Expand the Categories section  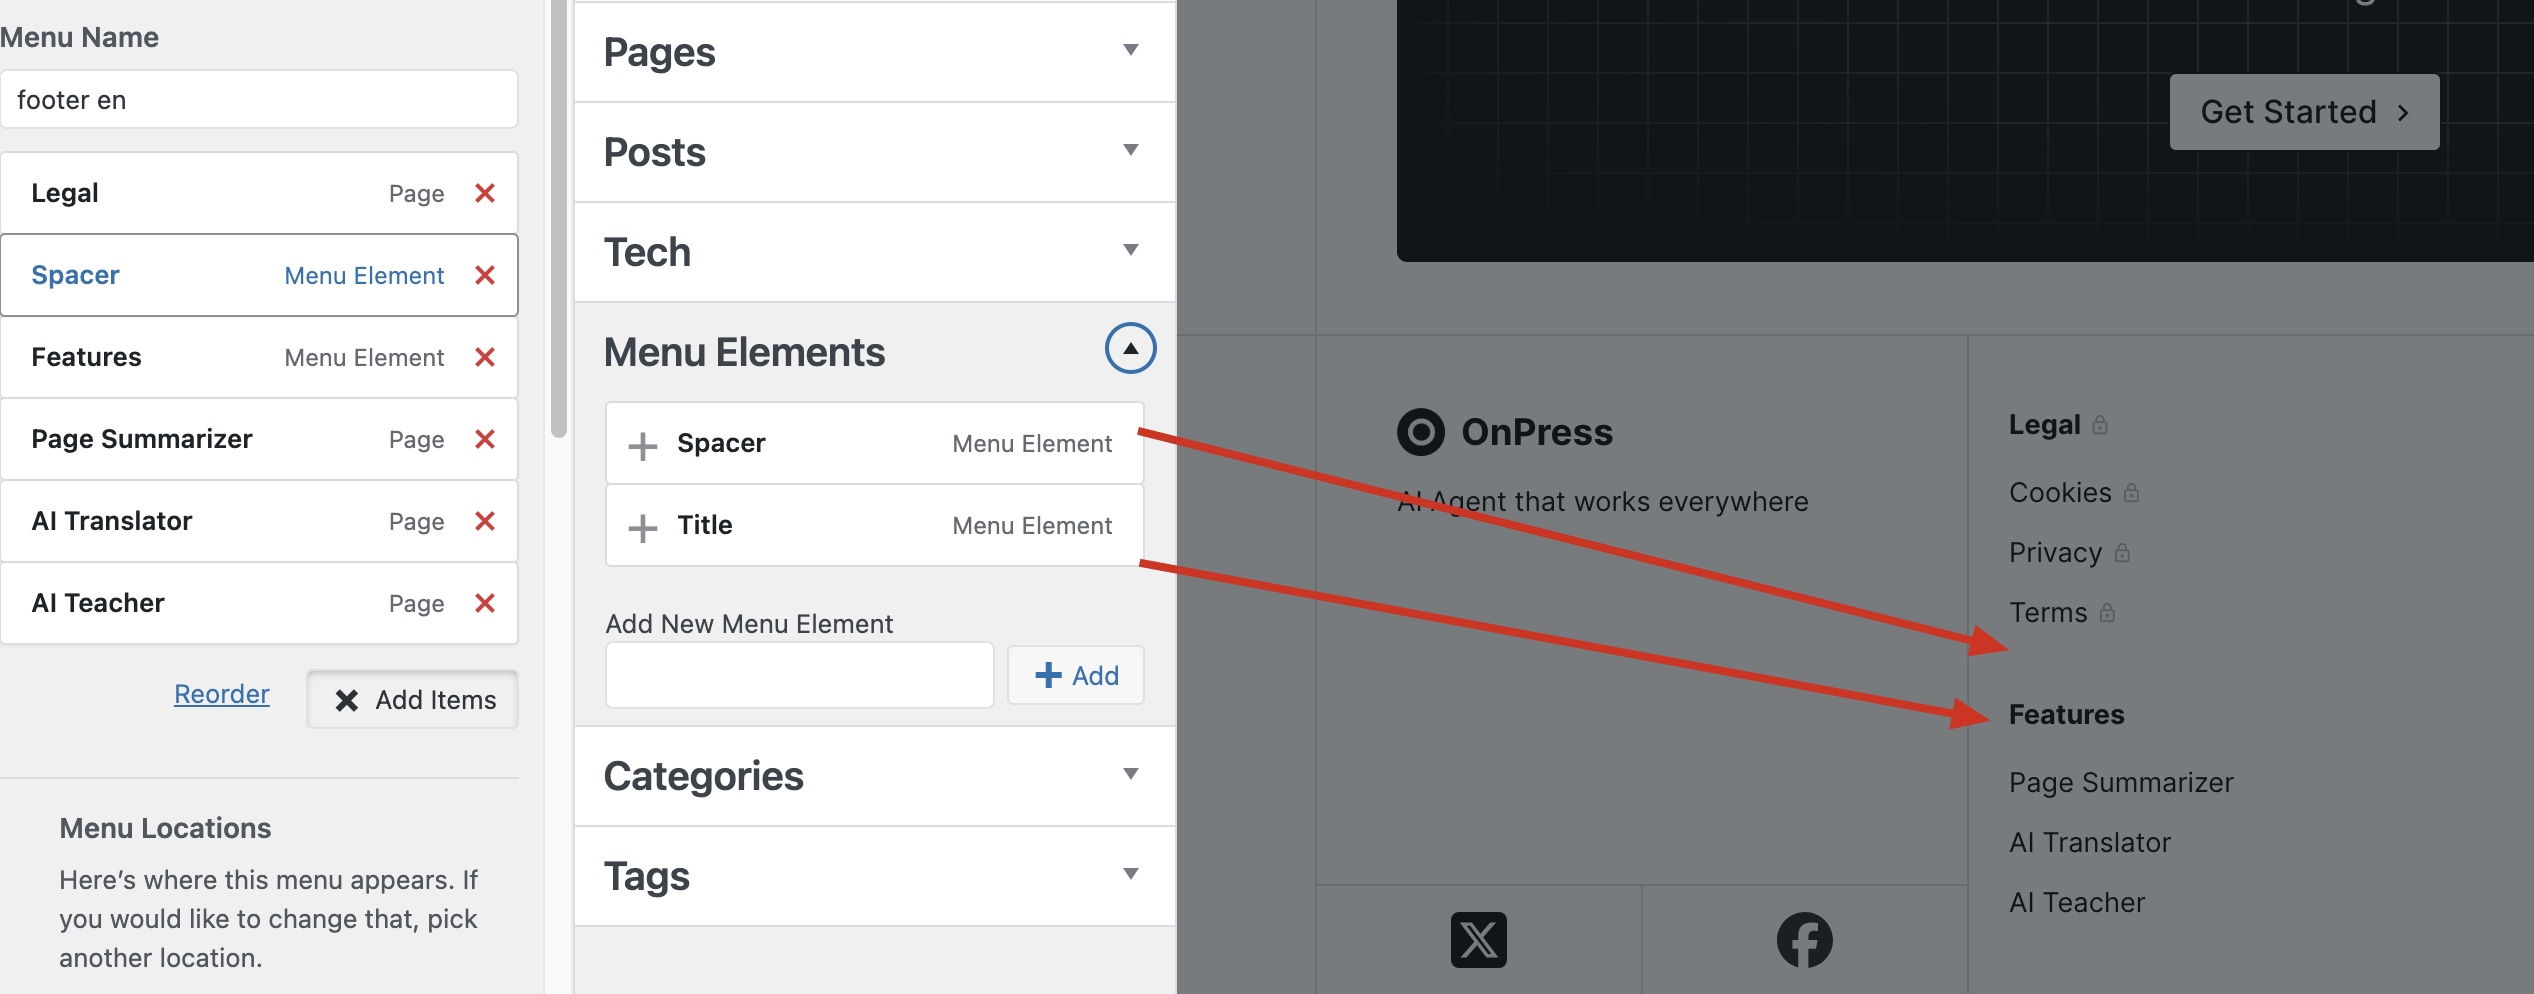(x=1130, y=775)
